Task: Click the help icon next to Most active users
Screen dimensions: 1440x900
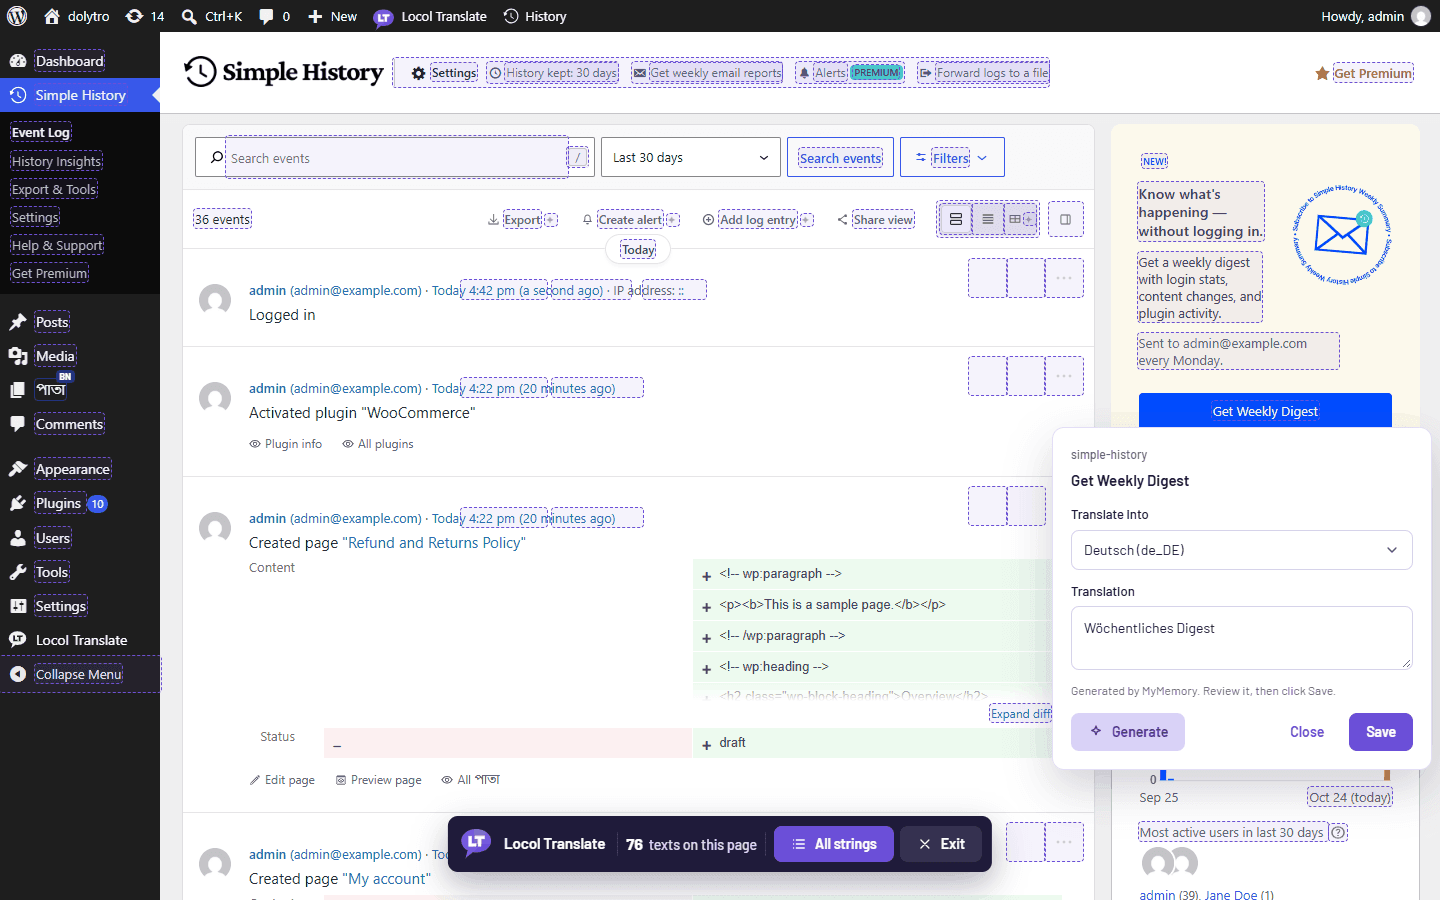Action: 1338,832
